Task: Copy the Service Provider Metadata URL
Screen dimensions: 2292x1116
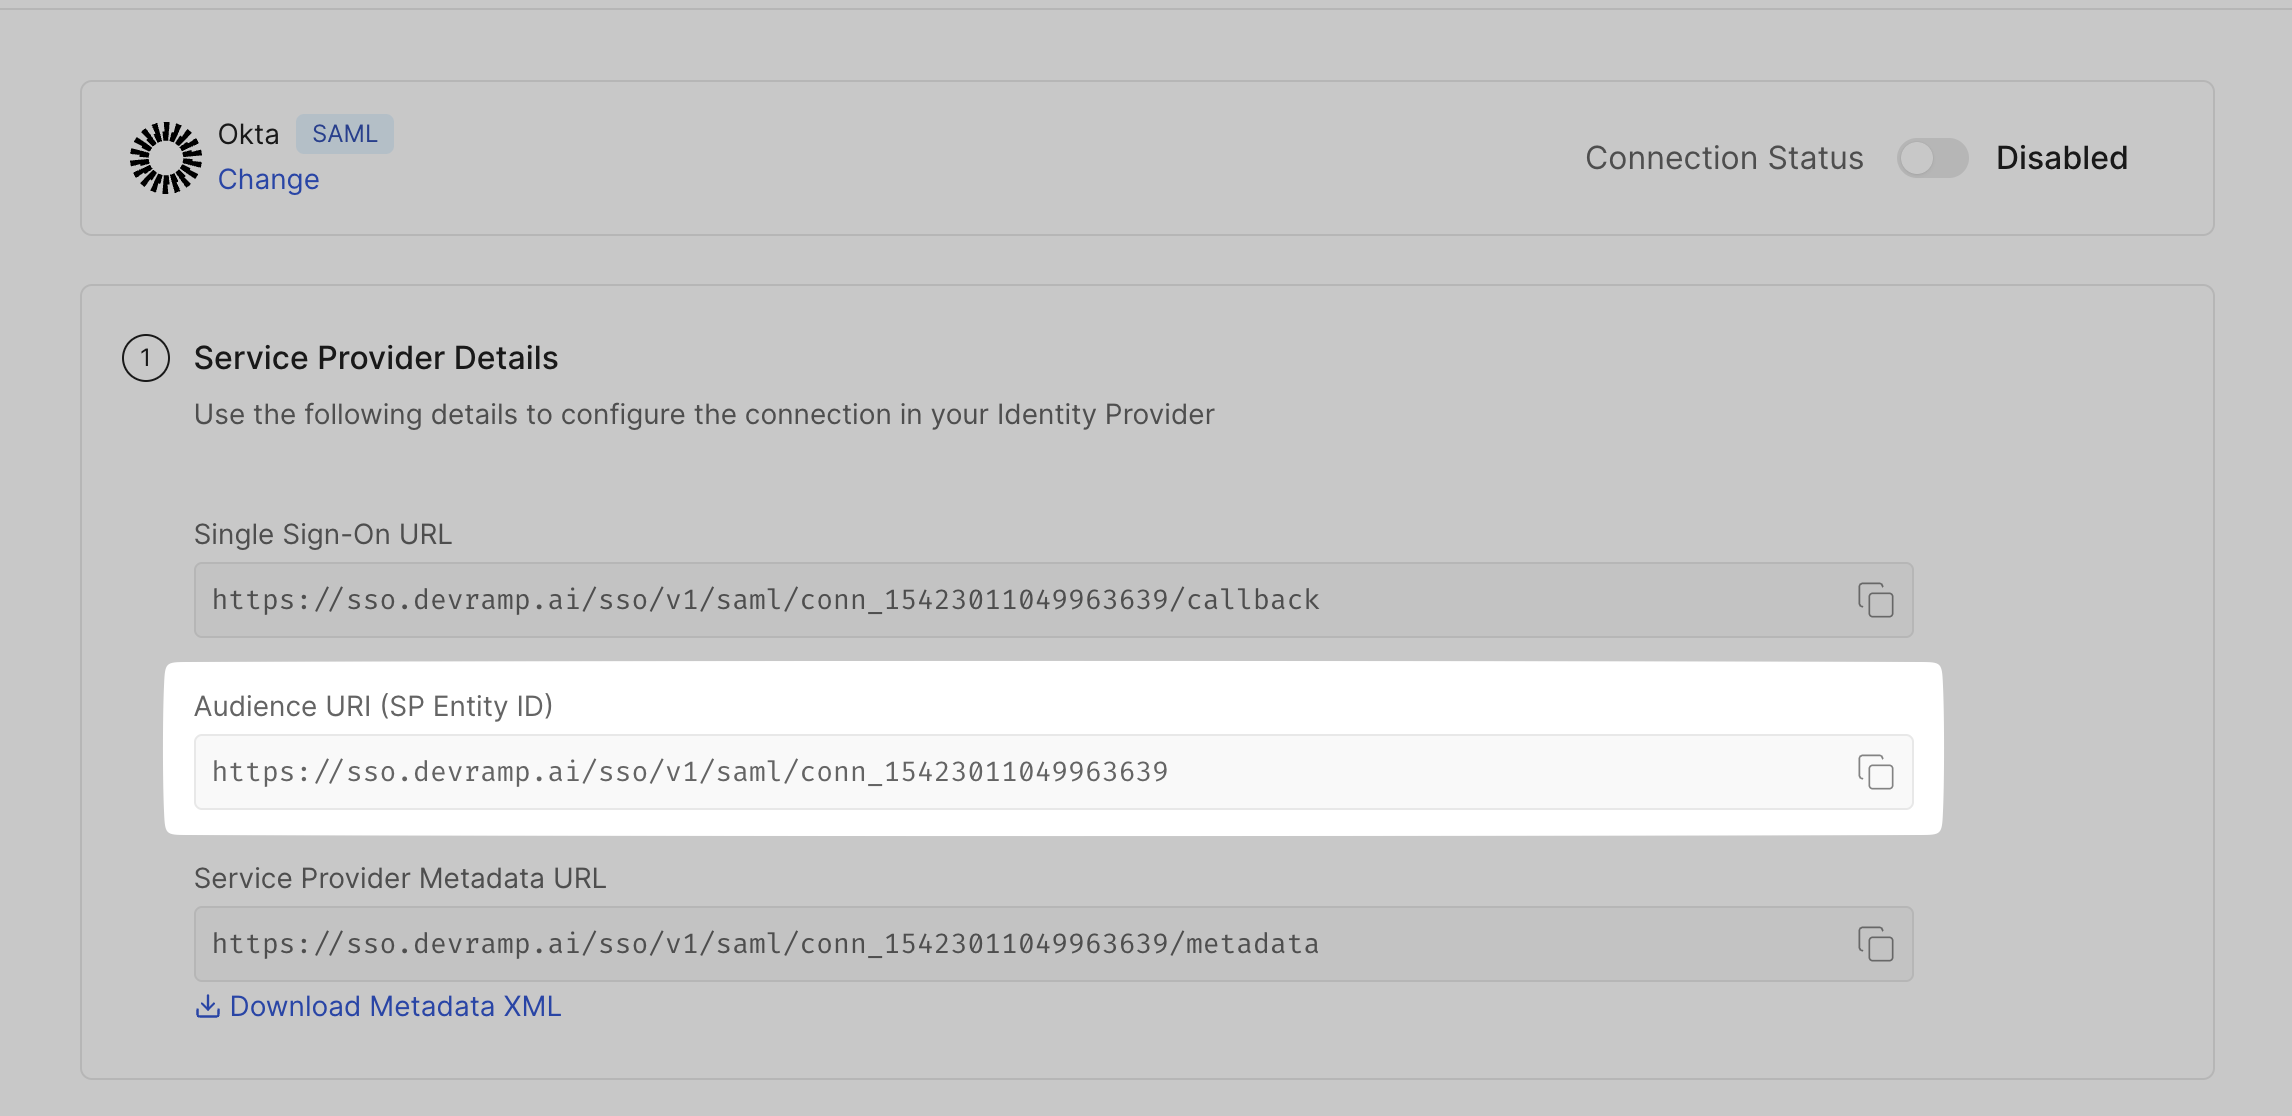Action: 1875,944
